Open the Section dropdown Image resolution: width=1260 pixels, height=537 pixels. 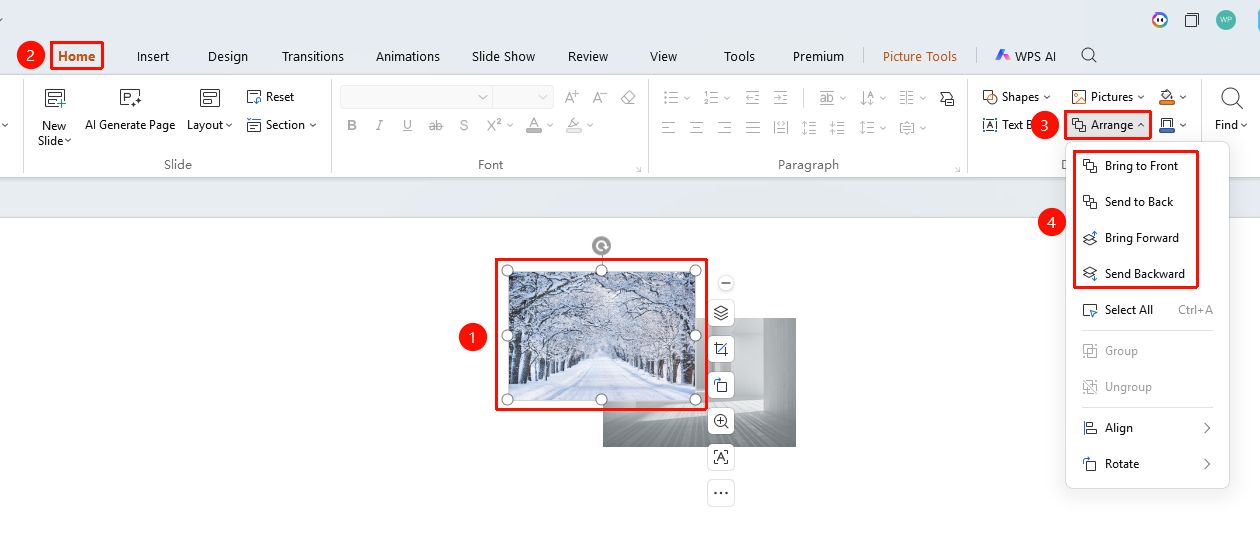coord(281,125)
